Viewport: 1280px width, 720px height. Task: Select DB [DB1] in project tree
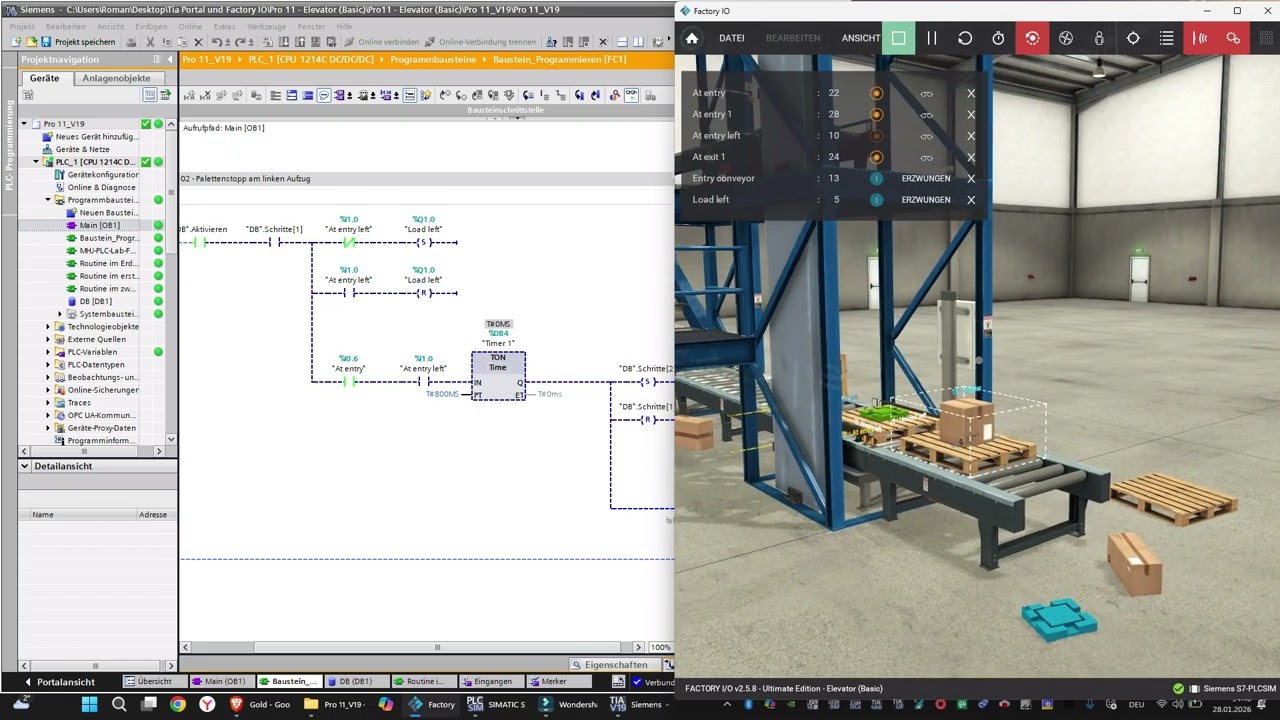click(95, 301)
